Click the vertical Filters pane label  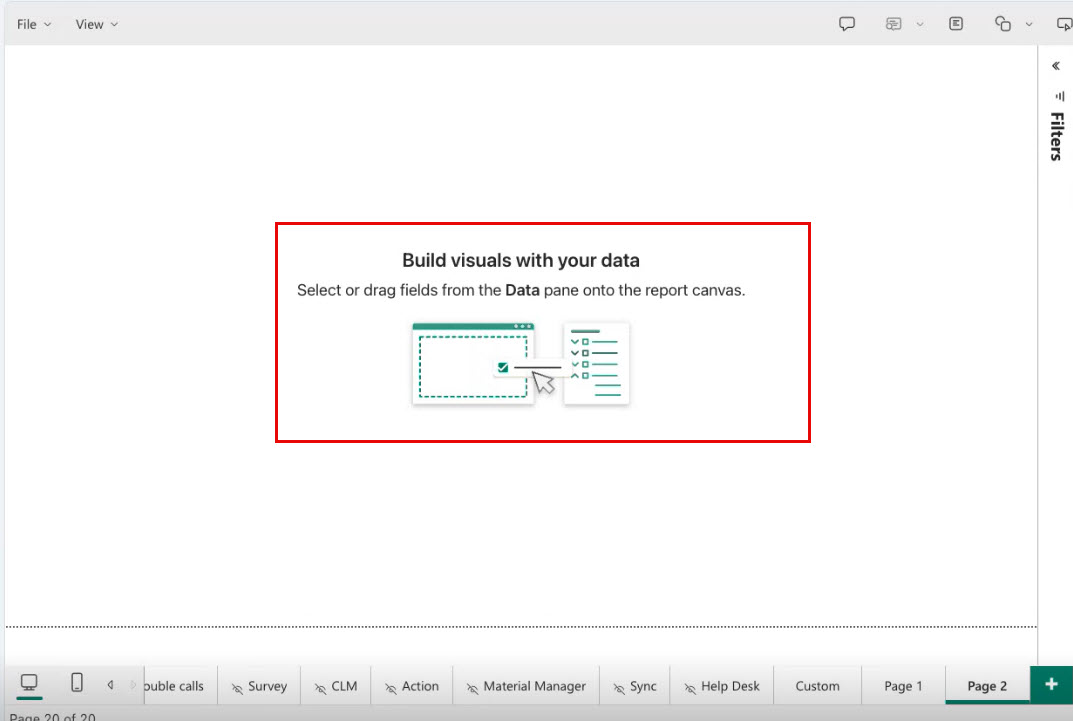(1056, 136)
